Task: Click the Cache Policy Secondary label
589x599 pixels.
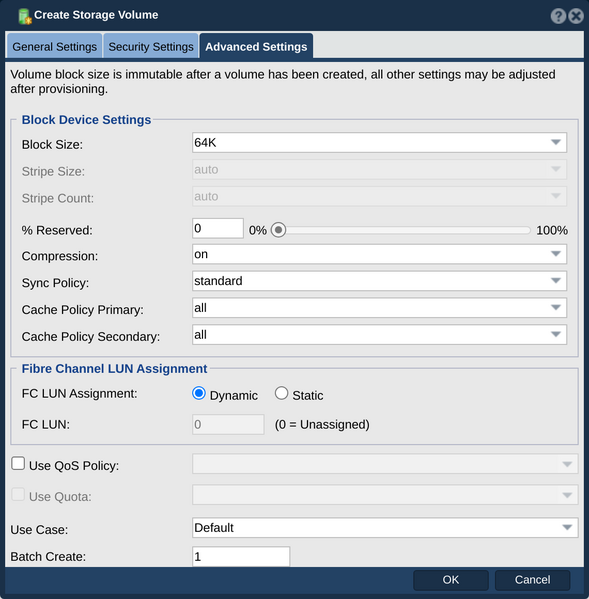Action: pos(91,337)
